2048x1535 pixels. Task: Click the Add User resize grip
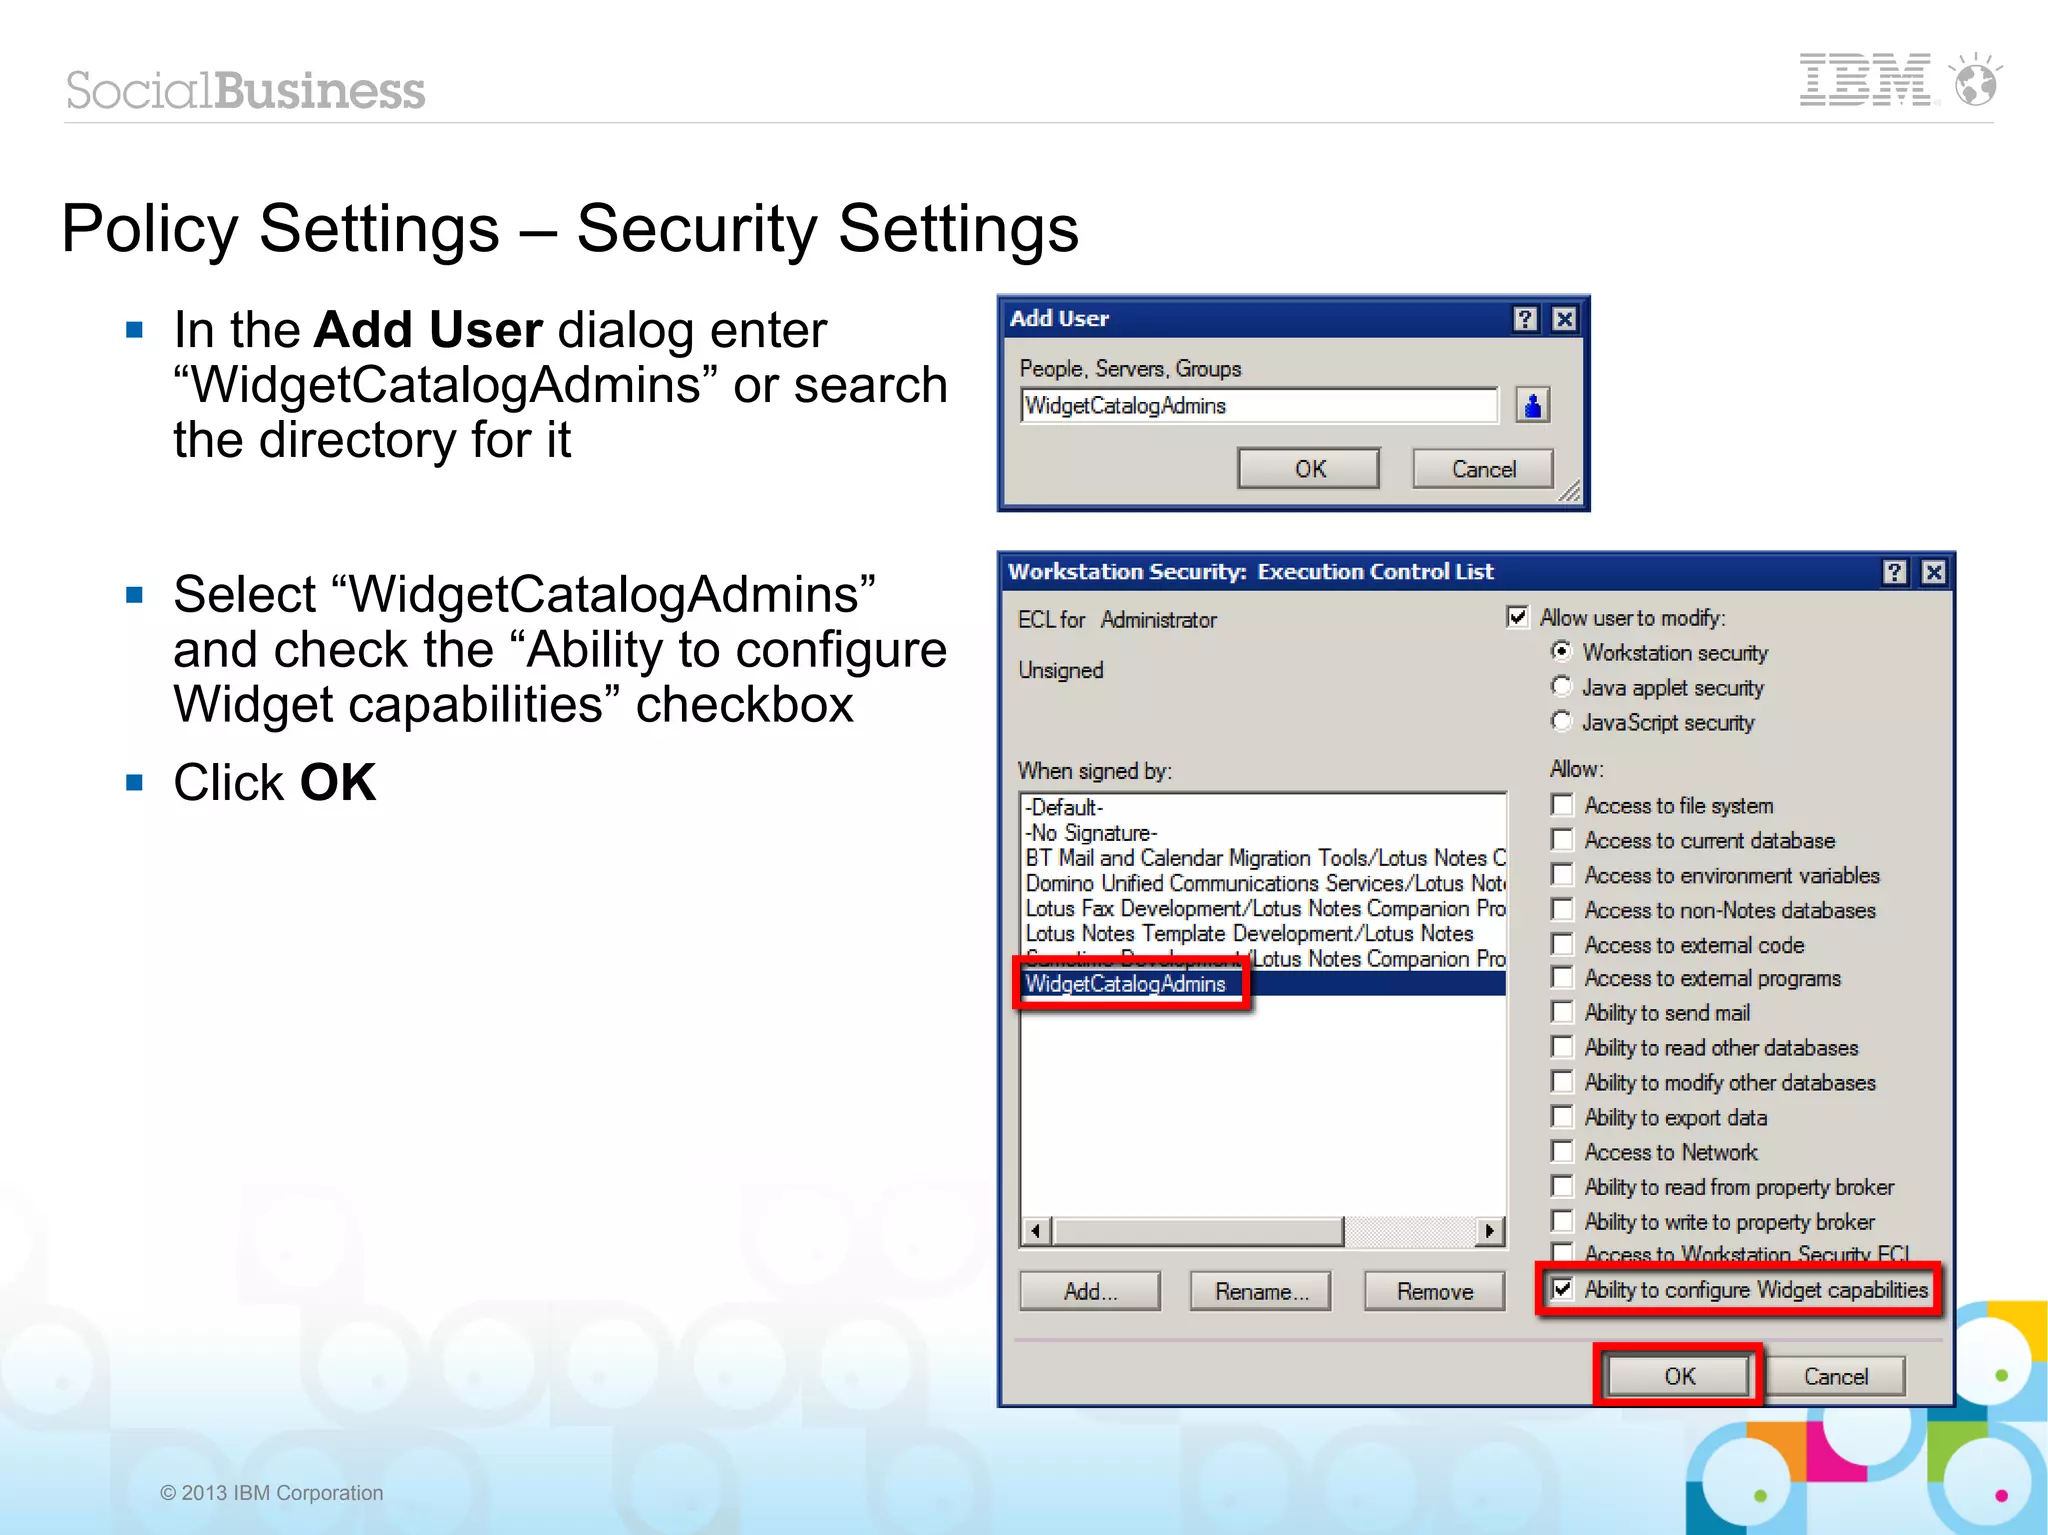click(1570, 491)
